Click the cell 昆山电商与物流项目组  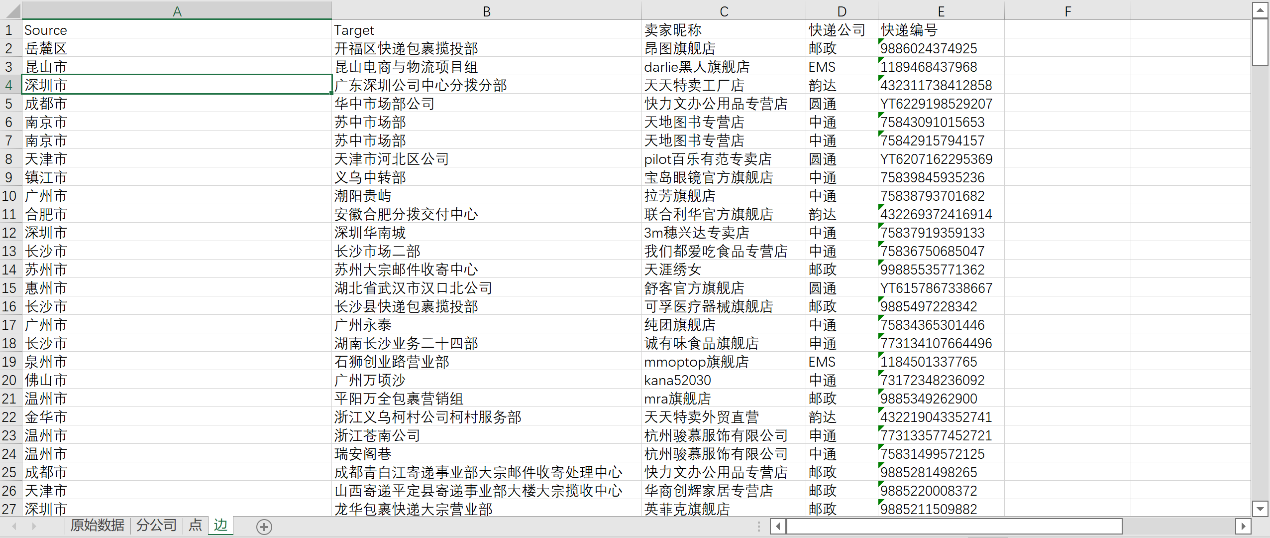pos(487,67)
